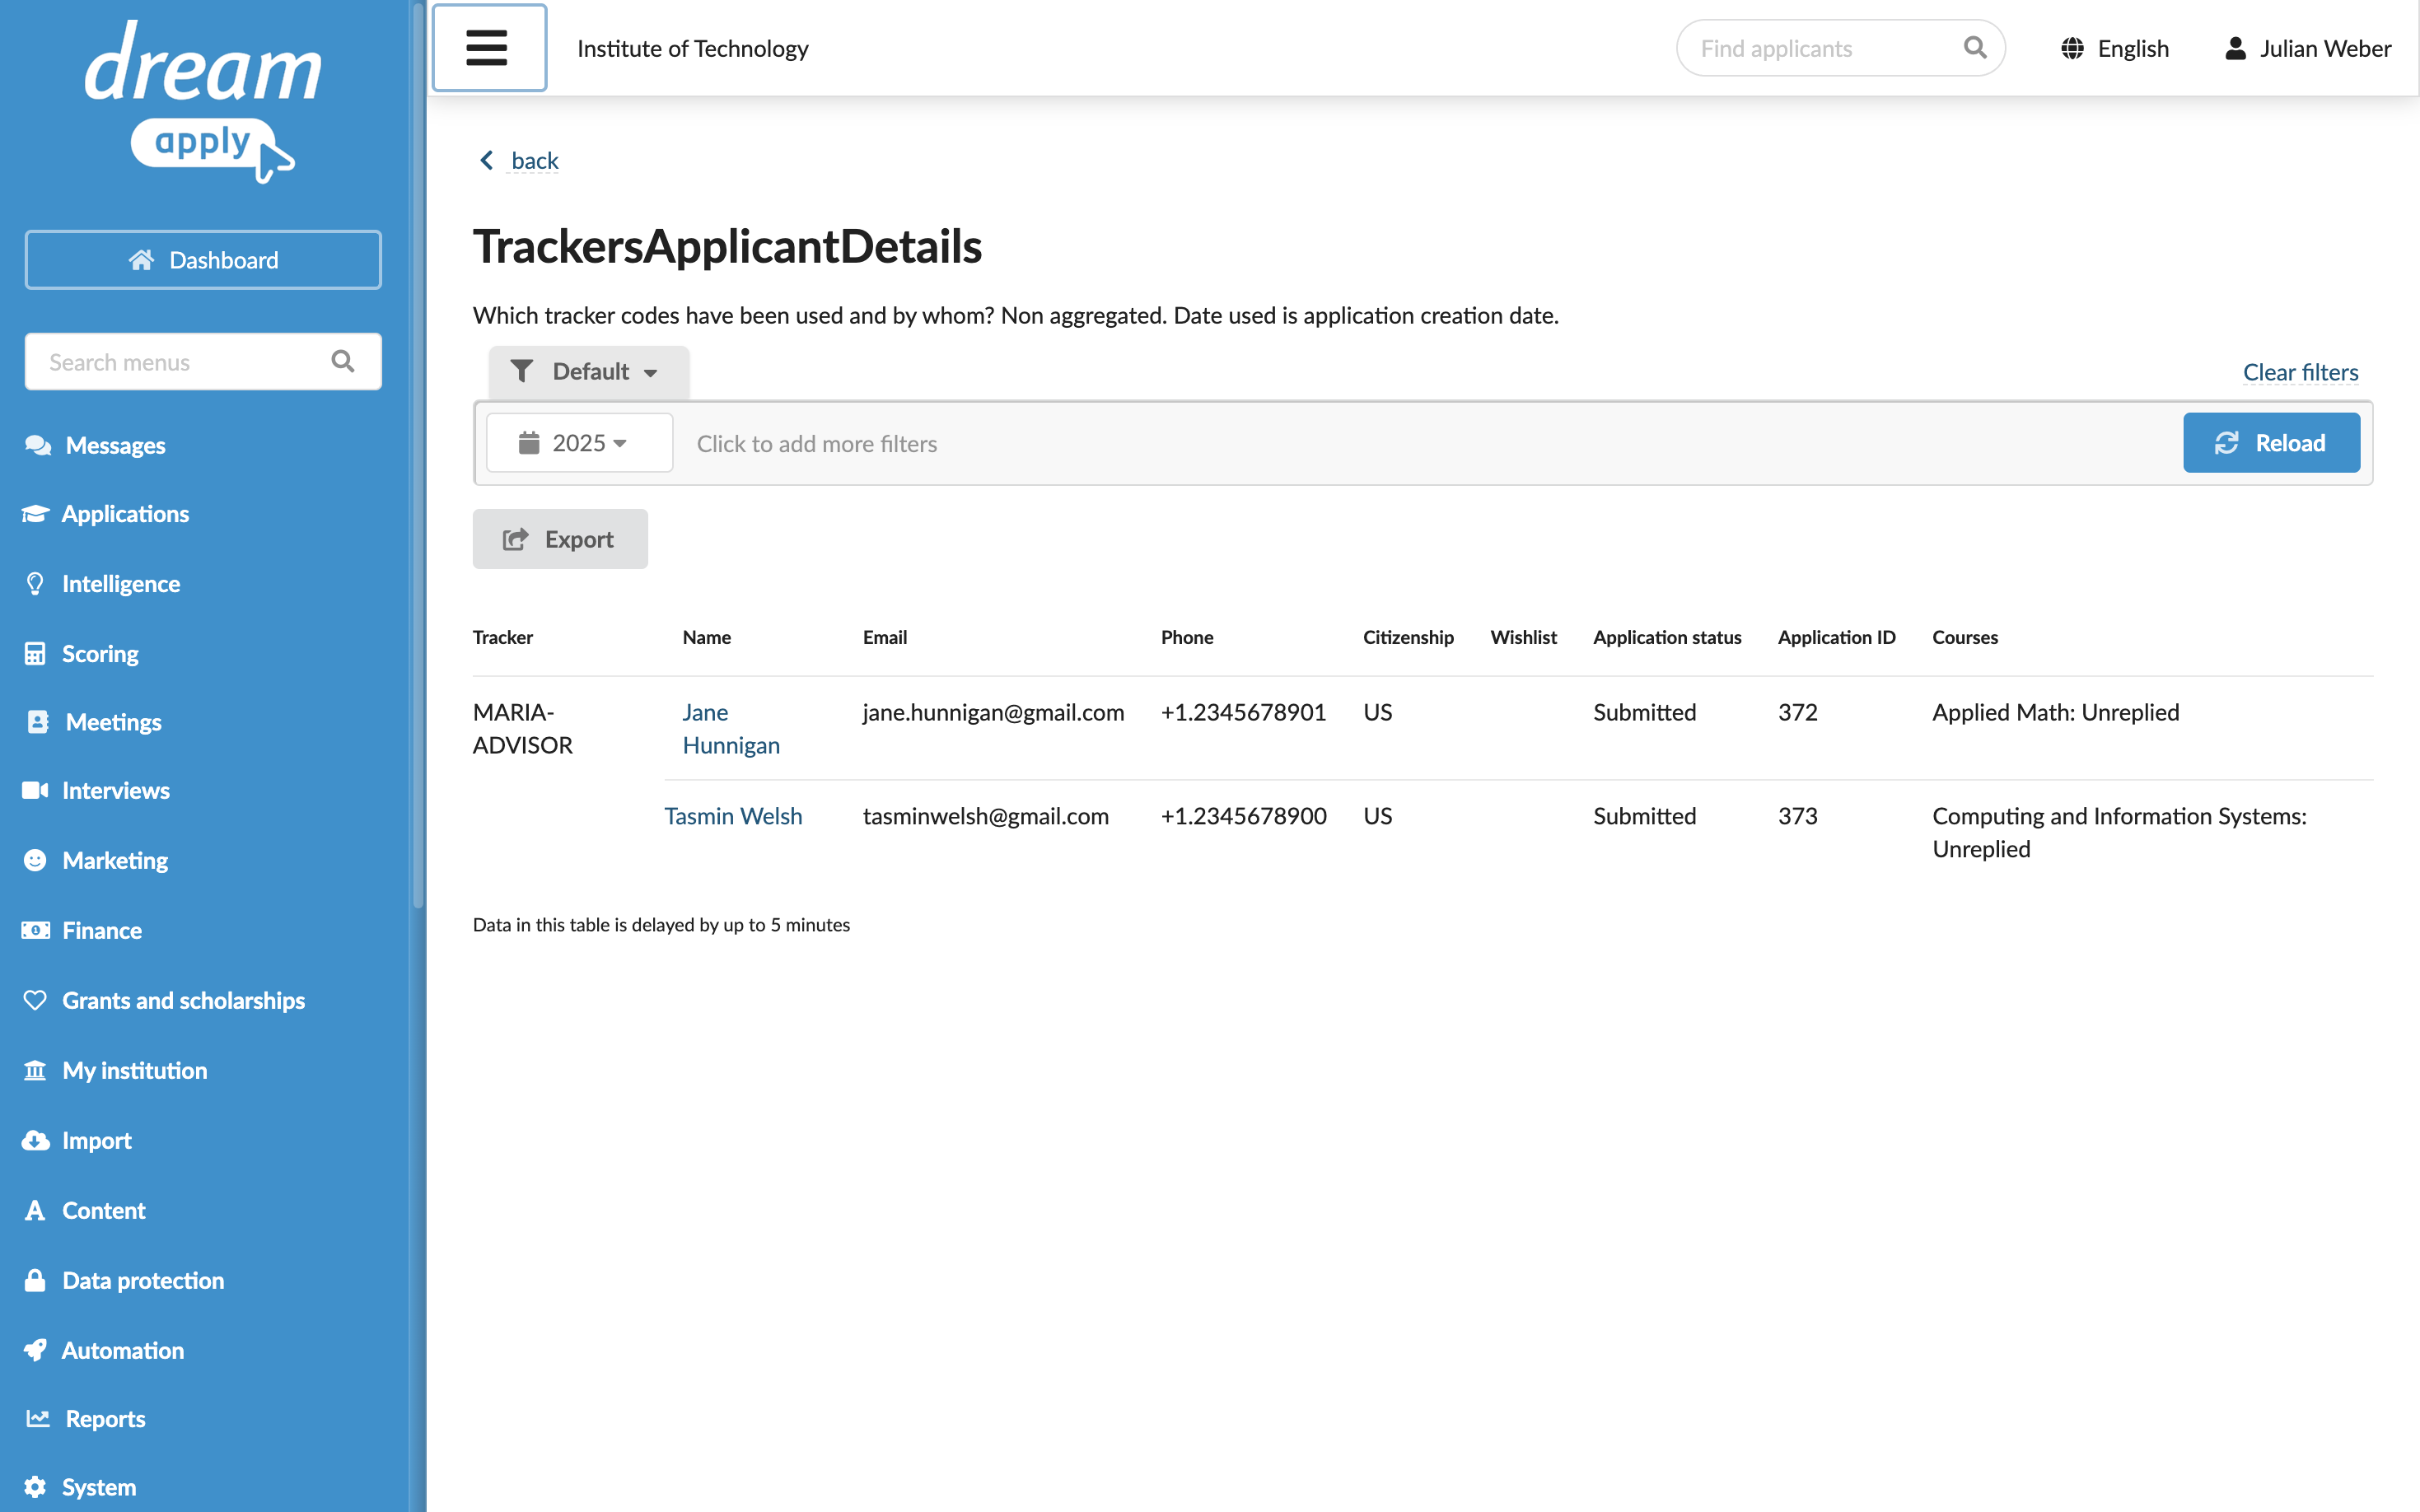The height and width of the screenshot is (1512, 2420).
Task: Click the System gear icon
Action: click(35, 1487)
